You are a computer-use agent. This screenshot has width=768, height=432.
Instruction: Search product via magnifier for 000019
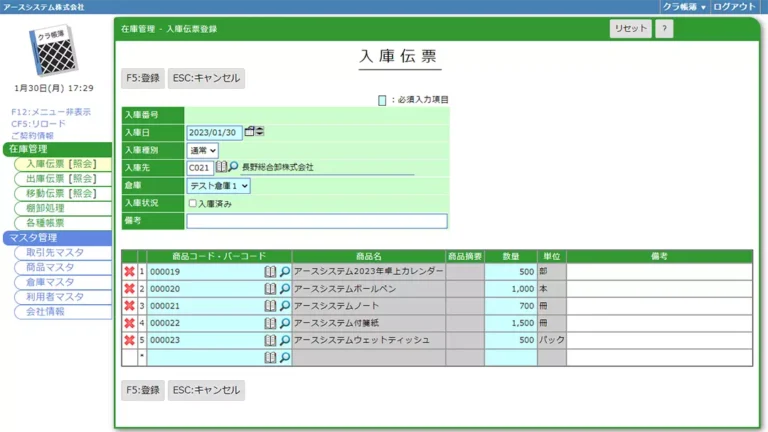[x=285, y=271]
